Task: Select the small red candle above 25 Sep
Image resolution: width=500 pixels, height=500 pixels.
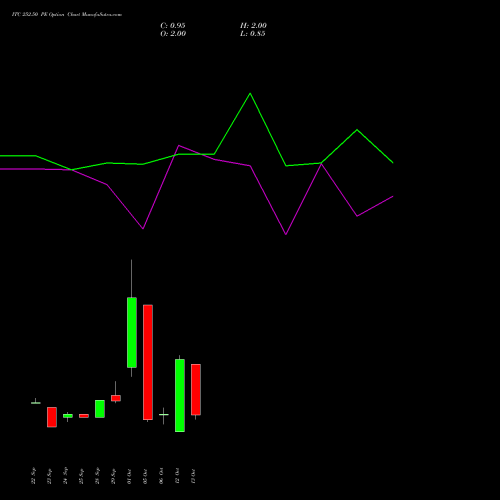Action: click(84, 416)
